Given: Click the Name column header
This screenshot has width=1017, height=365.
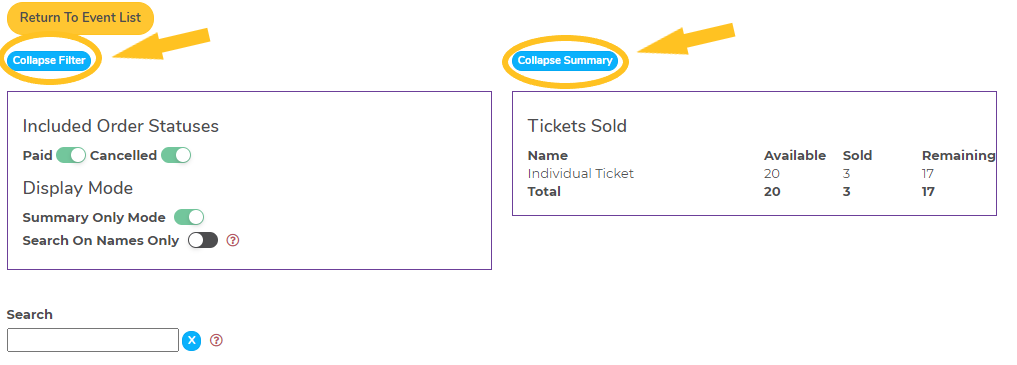Looking at the screenshot, I should point(547,156).
